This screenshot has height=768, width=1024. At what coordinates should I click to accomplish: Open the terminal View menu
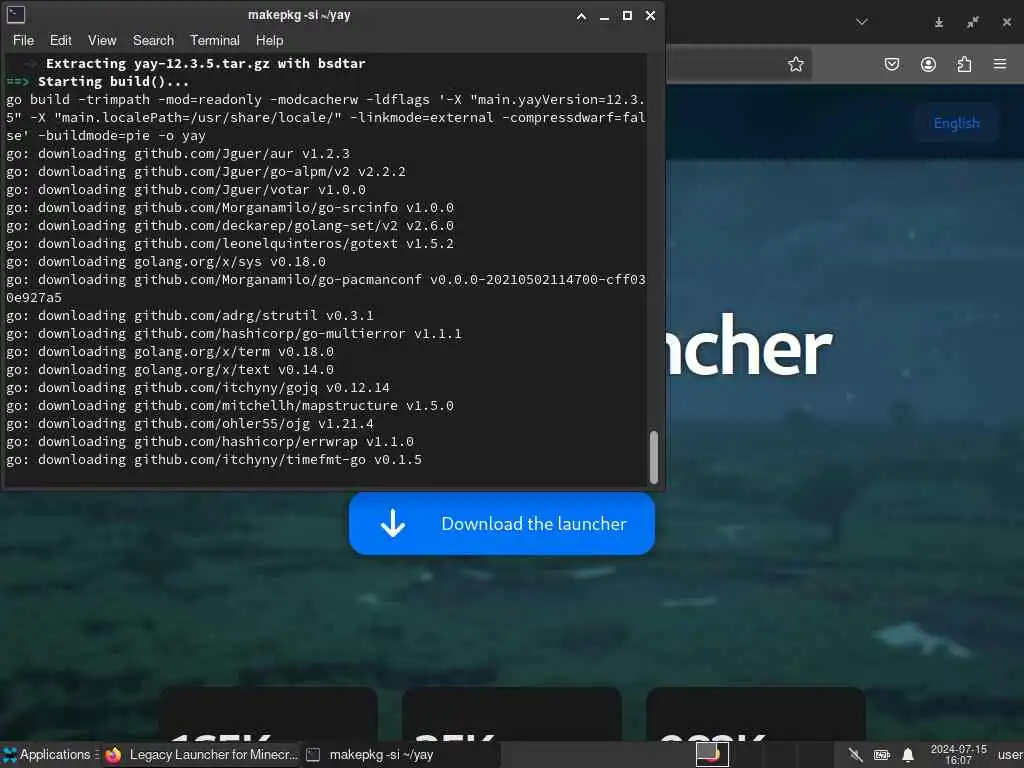point(102,40)
